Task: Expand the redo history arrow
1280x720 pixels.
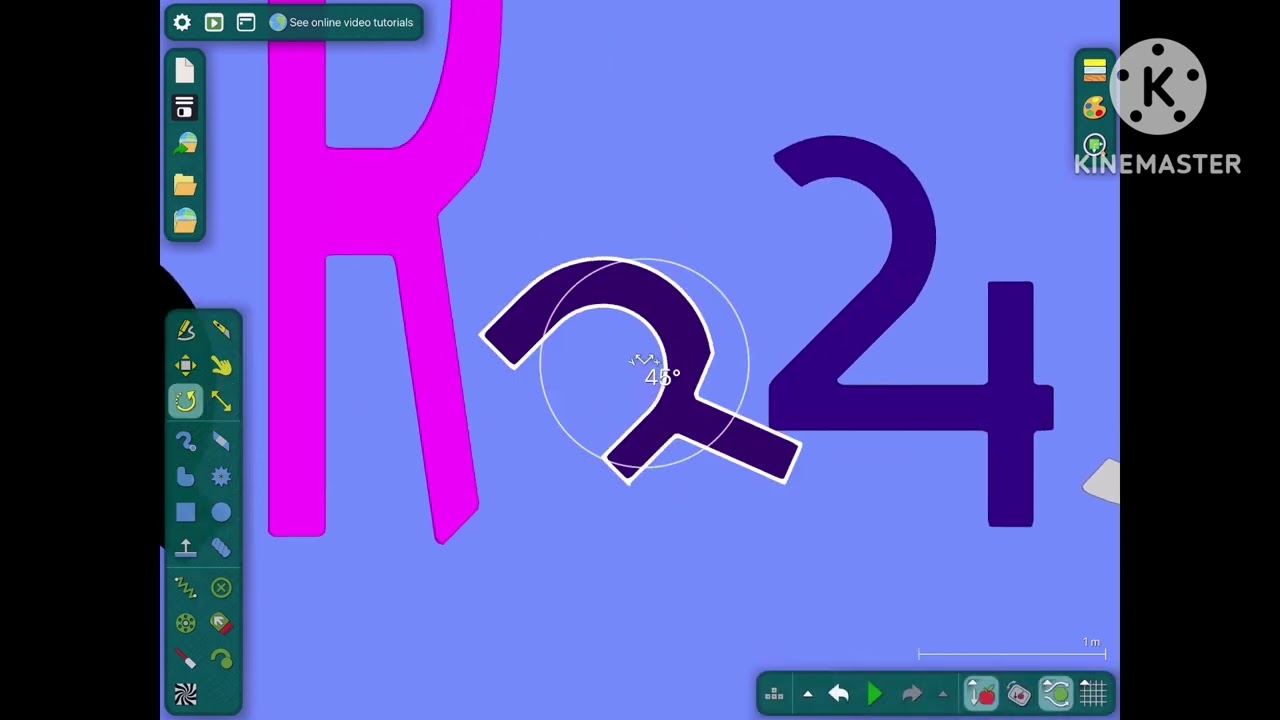Action: (x=942, y=694)
